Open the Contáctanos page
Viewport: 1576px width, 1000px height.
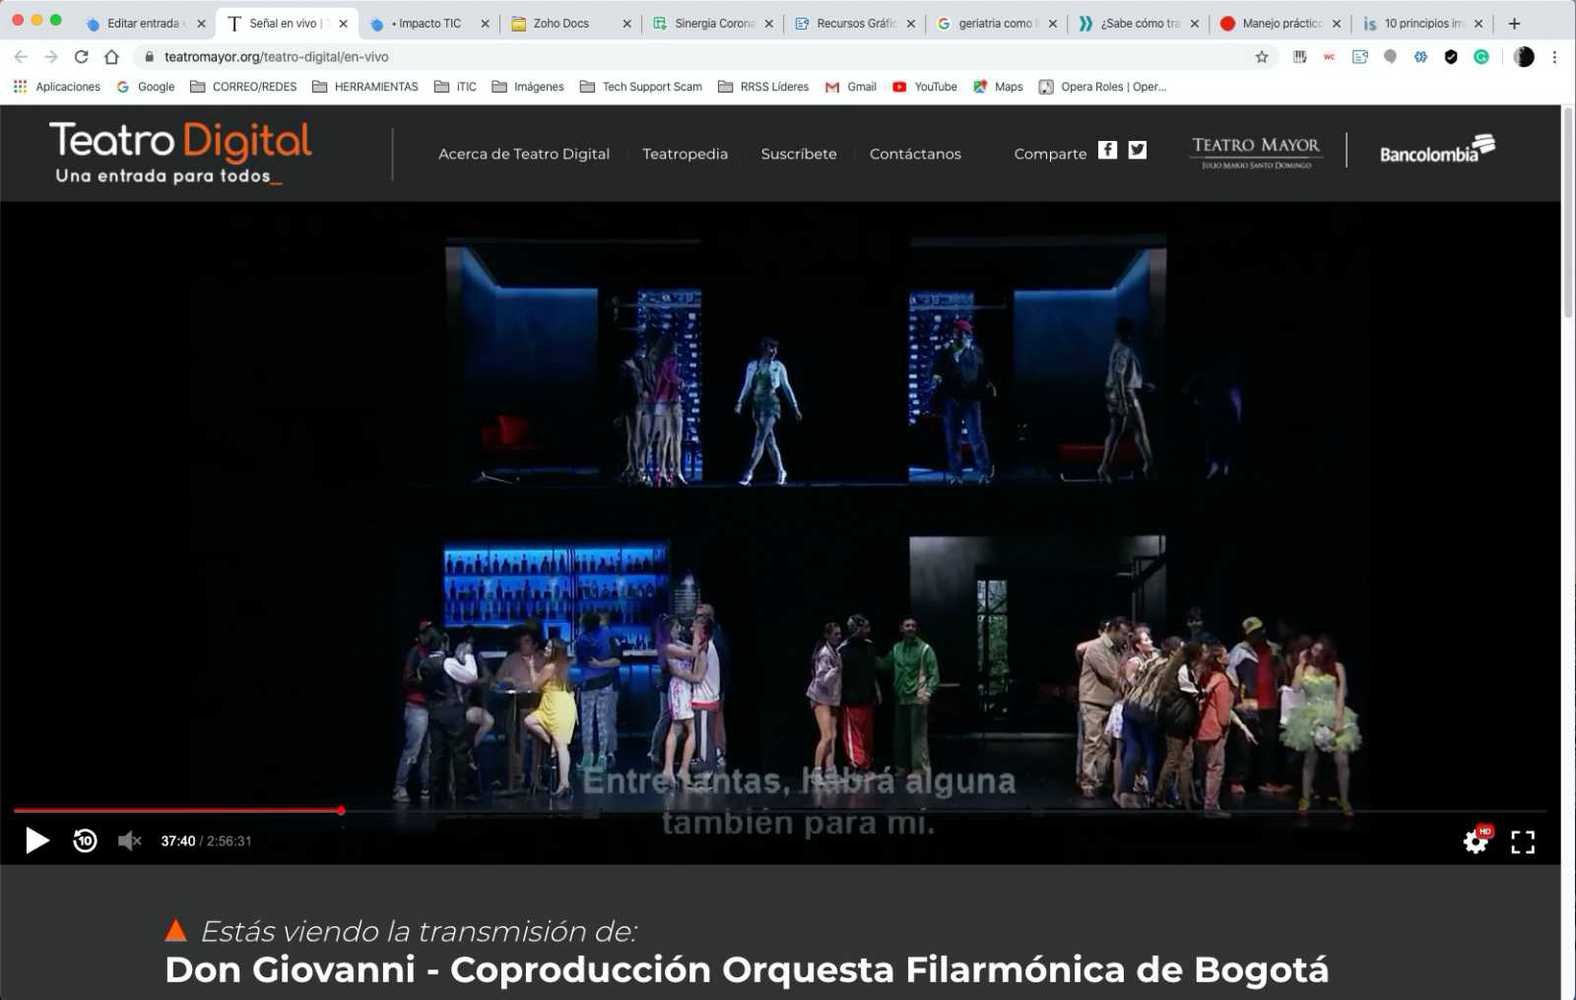pos(915,154)
